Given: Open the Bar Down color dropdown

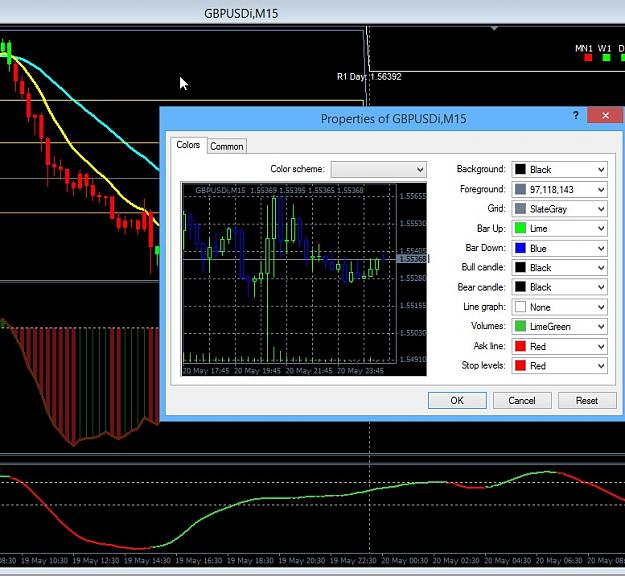Looking at the screenshot, I should 560,248.
